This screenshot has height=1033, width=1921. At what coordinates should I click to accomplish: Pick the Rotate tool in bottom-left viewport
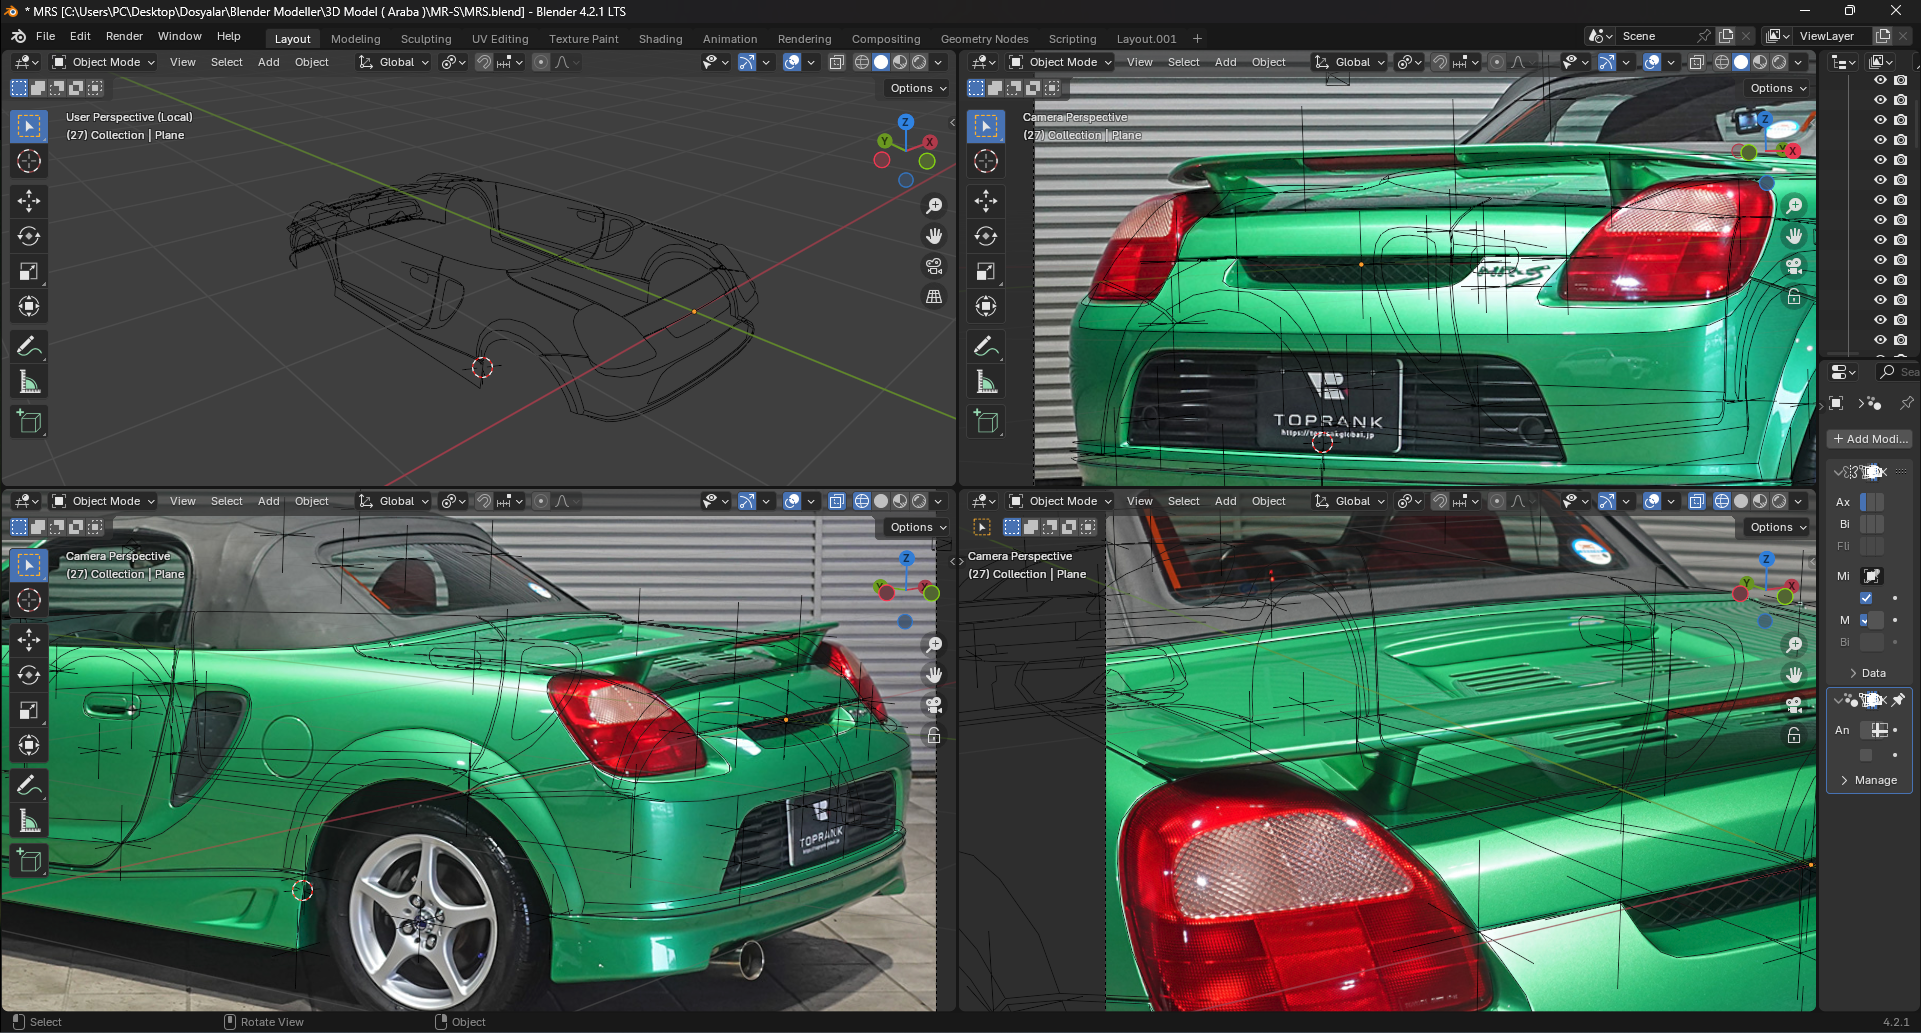point(29,675)
